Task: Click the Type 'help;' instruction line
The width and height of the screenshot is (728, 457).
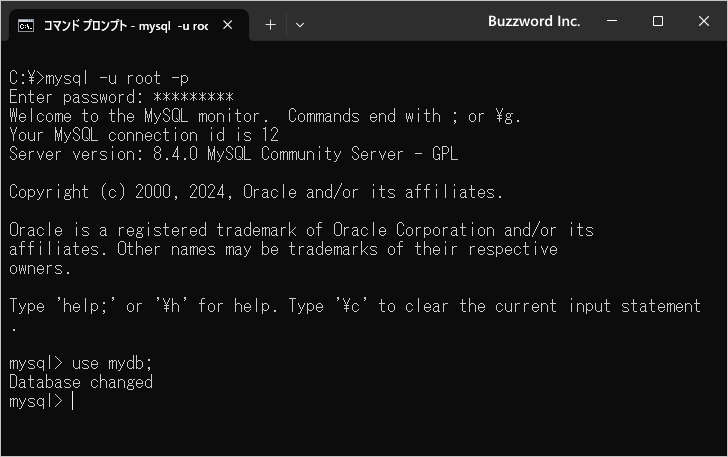Action: coord(355,306)
